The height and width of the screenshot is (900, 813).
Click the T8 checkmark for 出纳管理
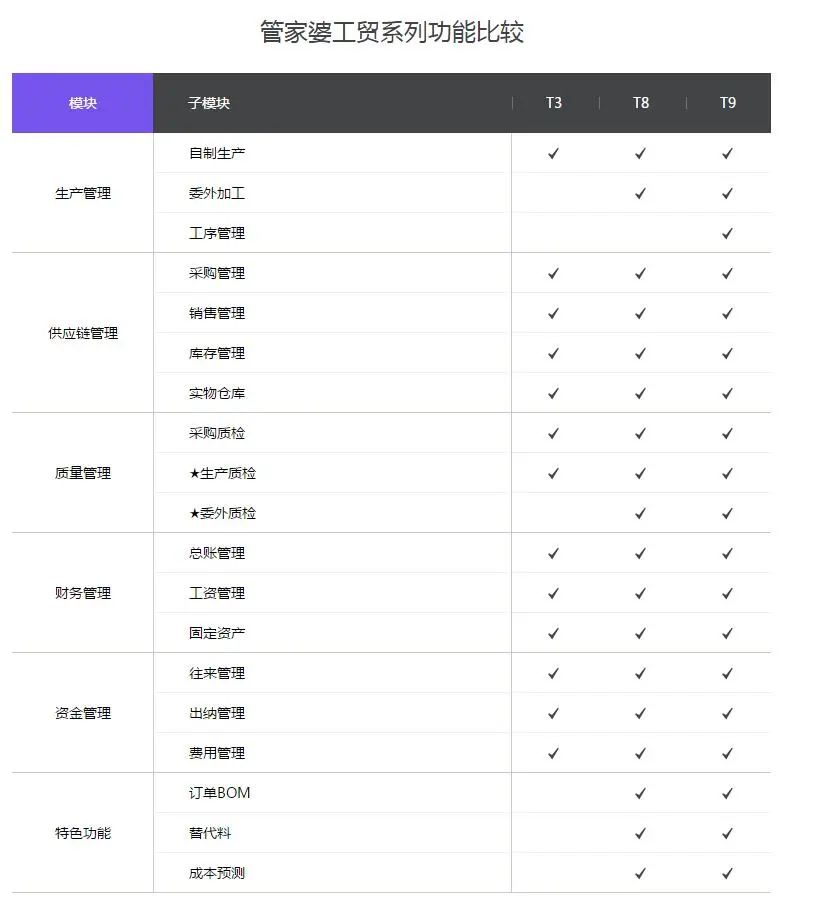click(641, 713)
